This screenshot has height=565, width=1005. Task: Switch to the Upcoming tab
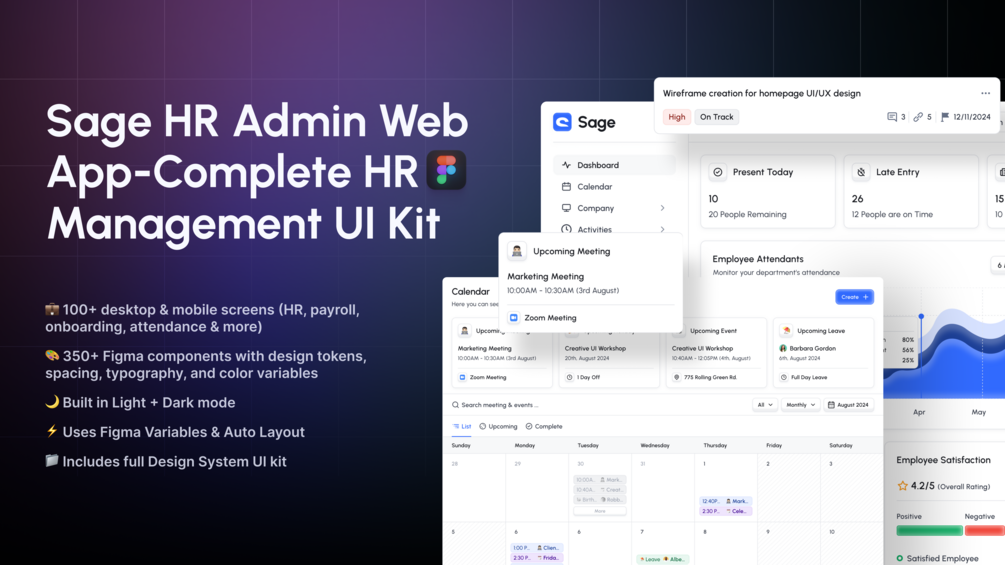coord(498,426)
